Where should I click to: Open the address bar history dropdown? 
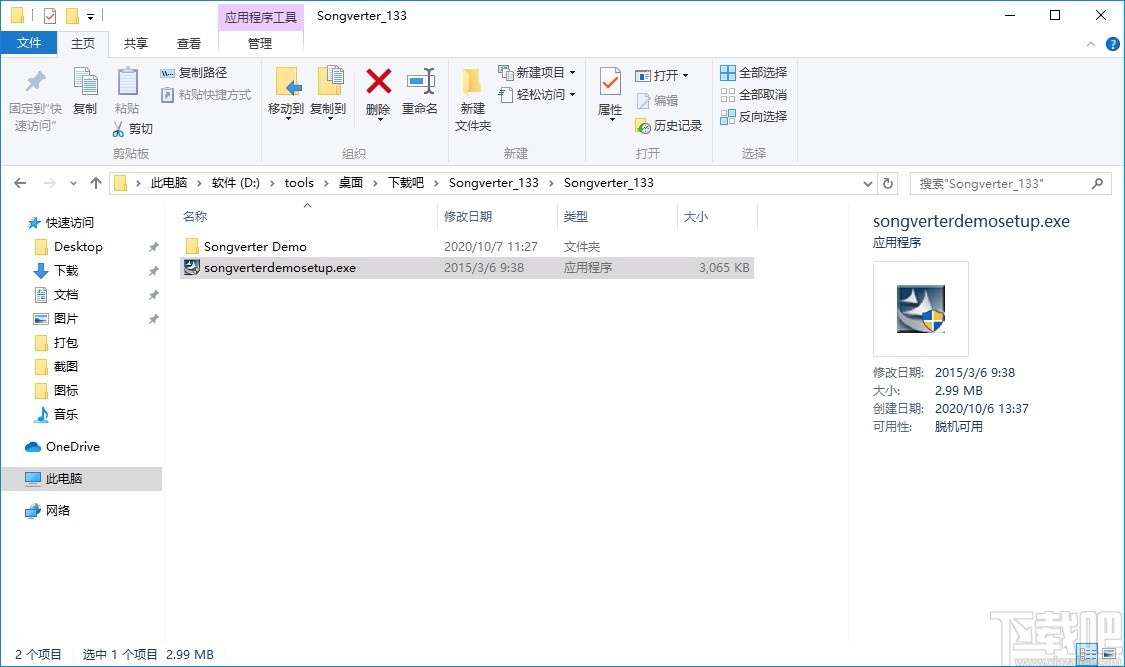[x=868, y=183]
